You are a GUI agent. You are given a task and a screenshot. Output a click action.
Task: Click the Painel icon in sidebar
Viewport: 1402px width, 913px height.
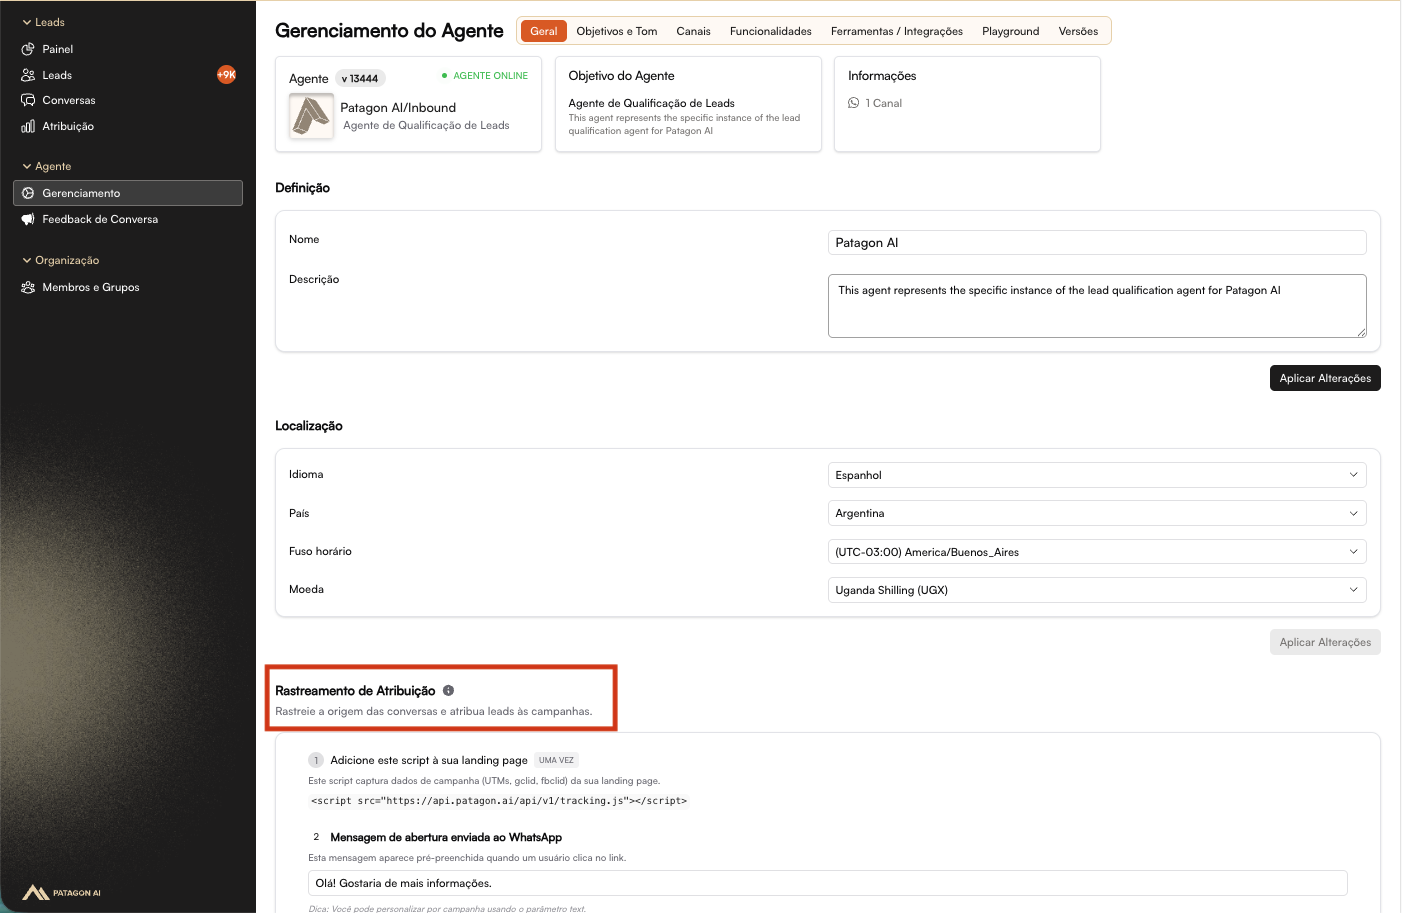28,49
